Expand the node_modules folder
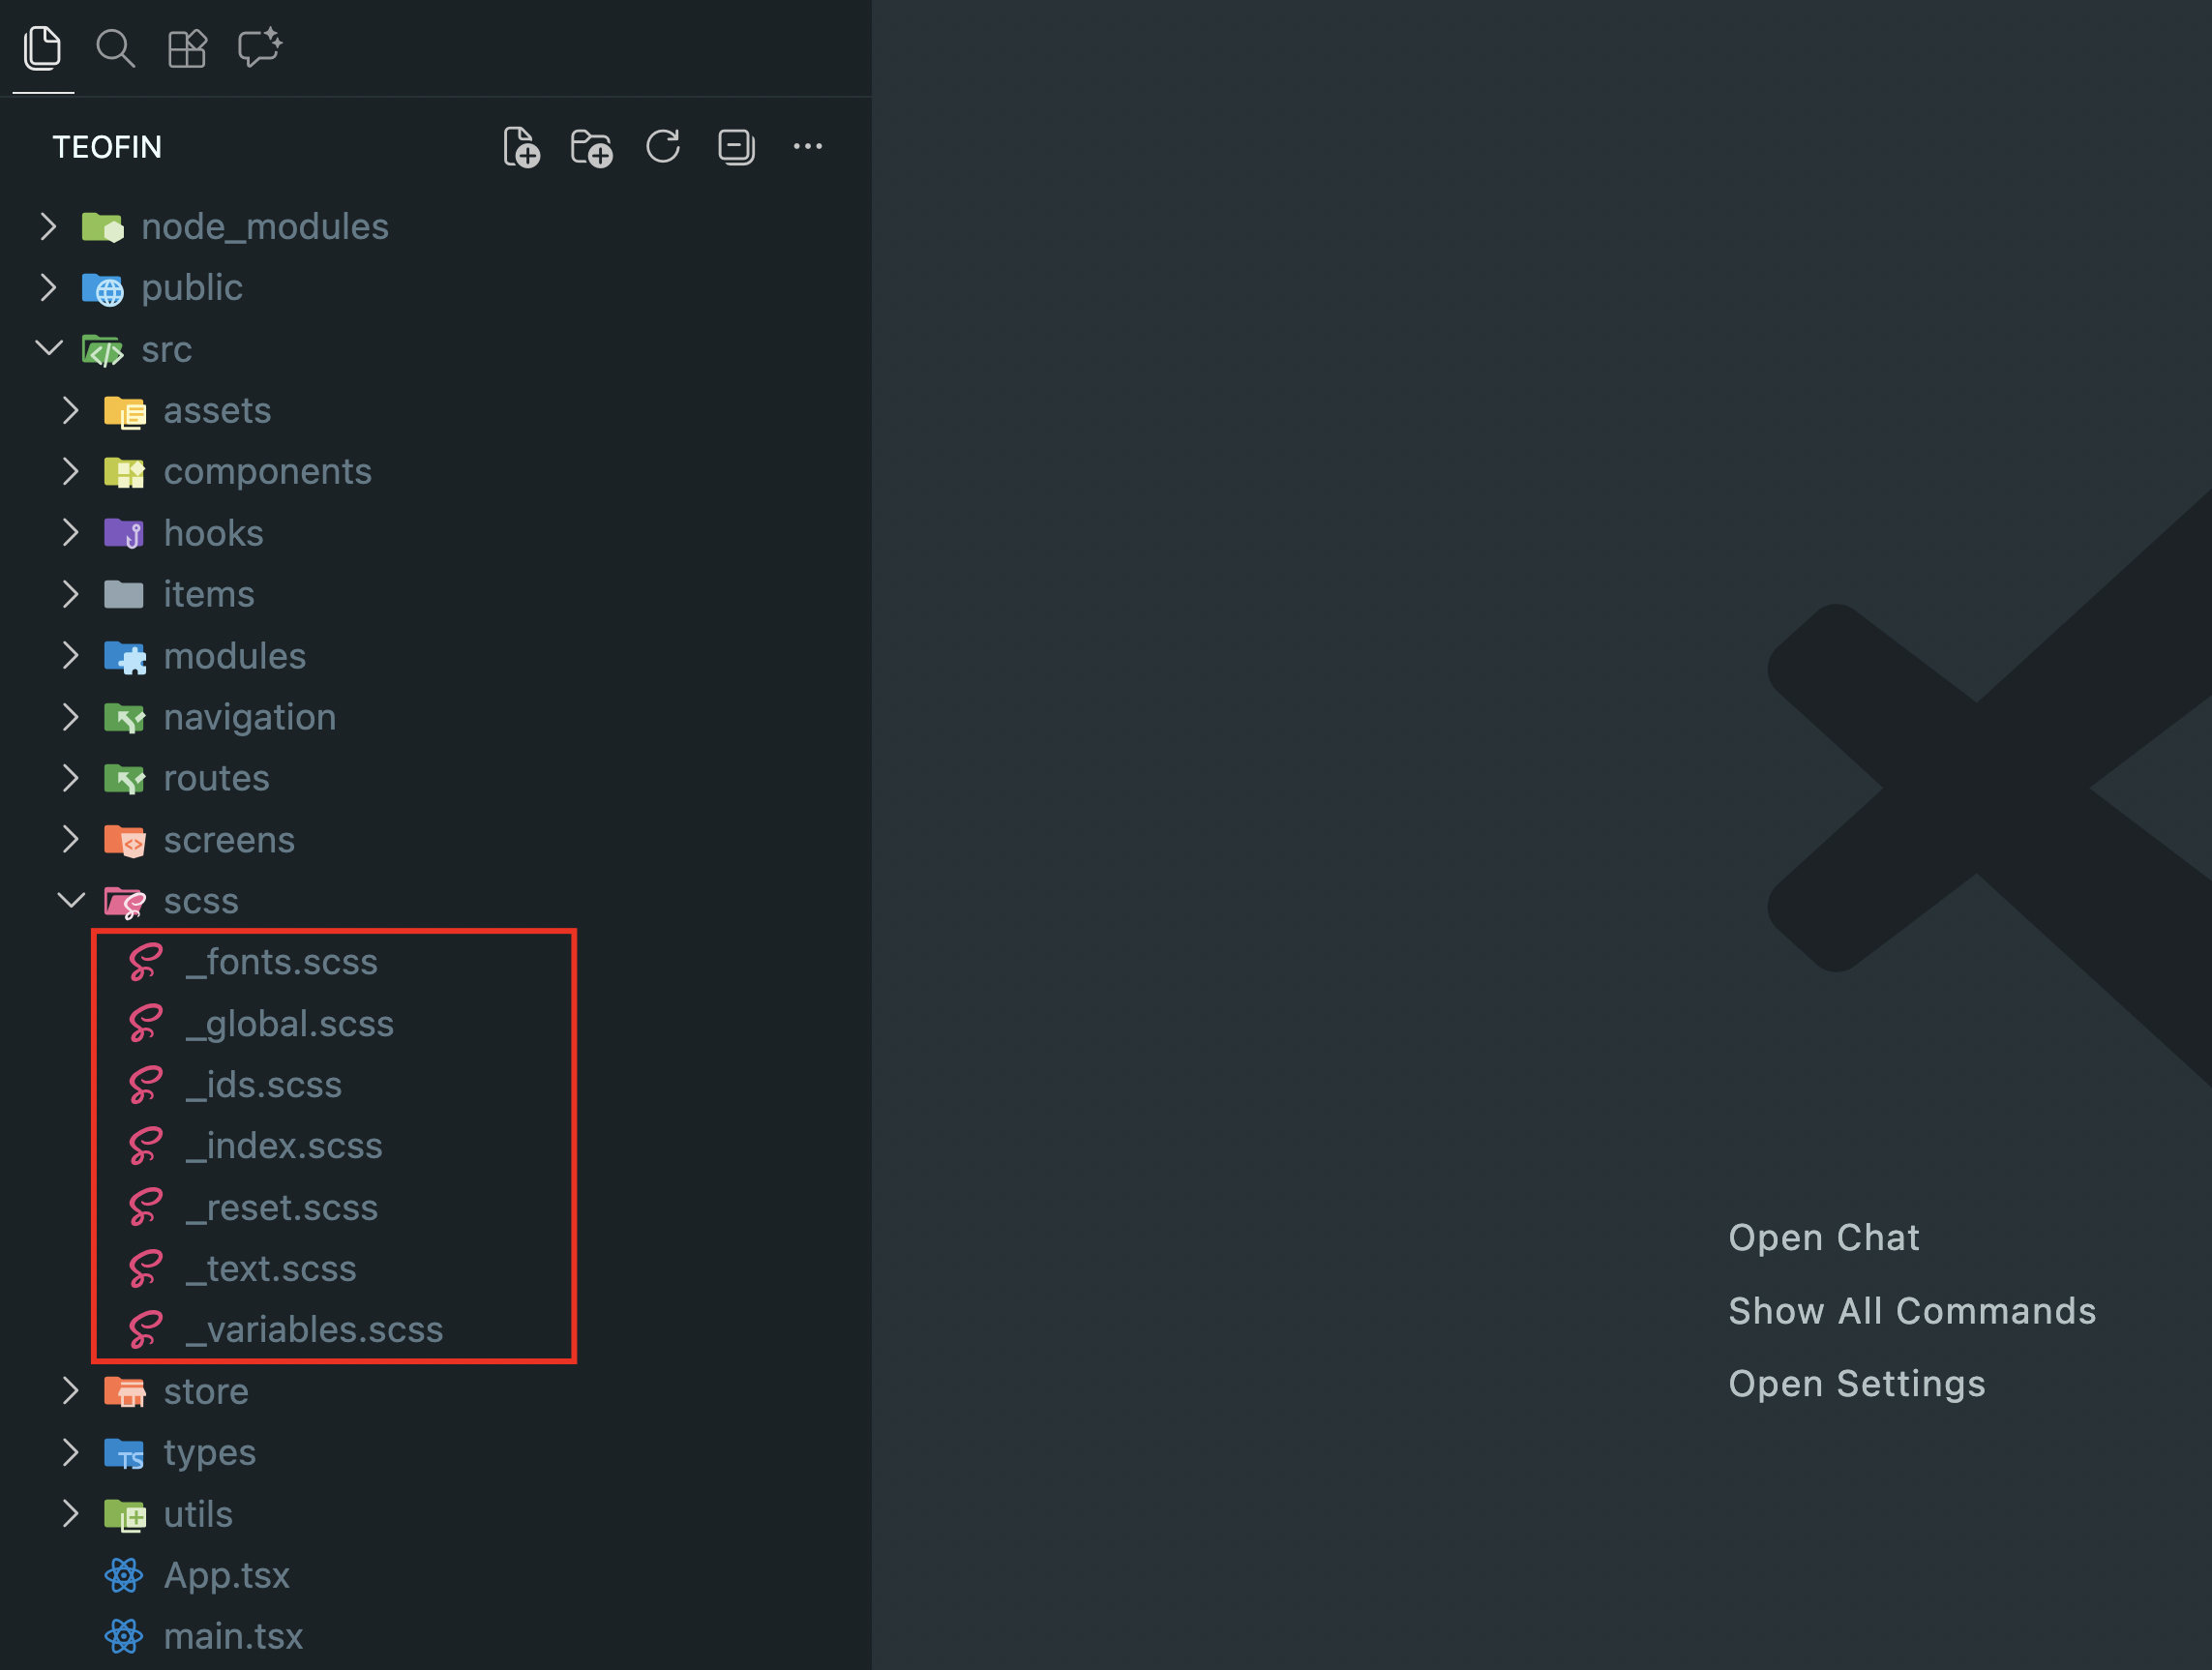This screenshot has width=2212, height=1670. point(49,227)
